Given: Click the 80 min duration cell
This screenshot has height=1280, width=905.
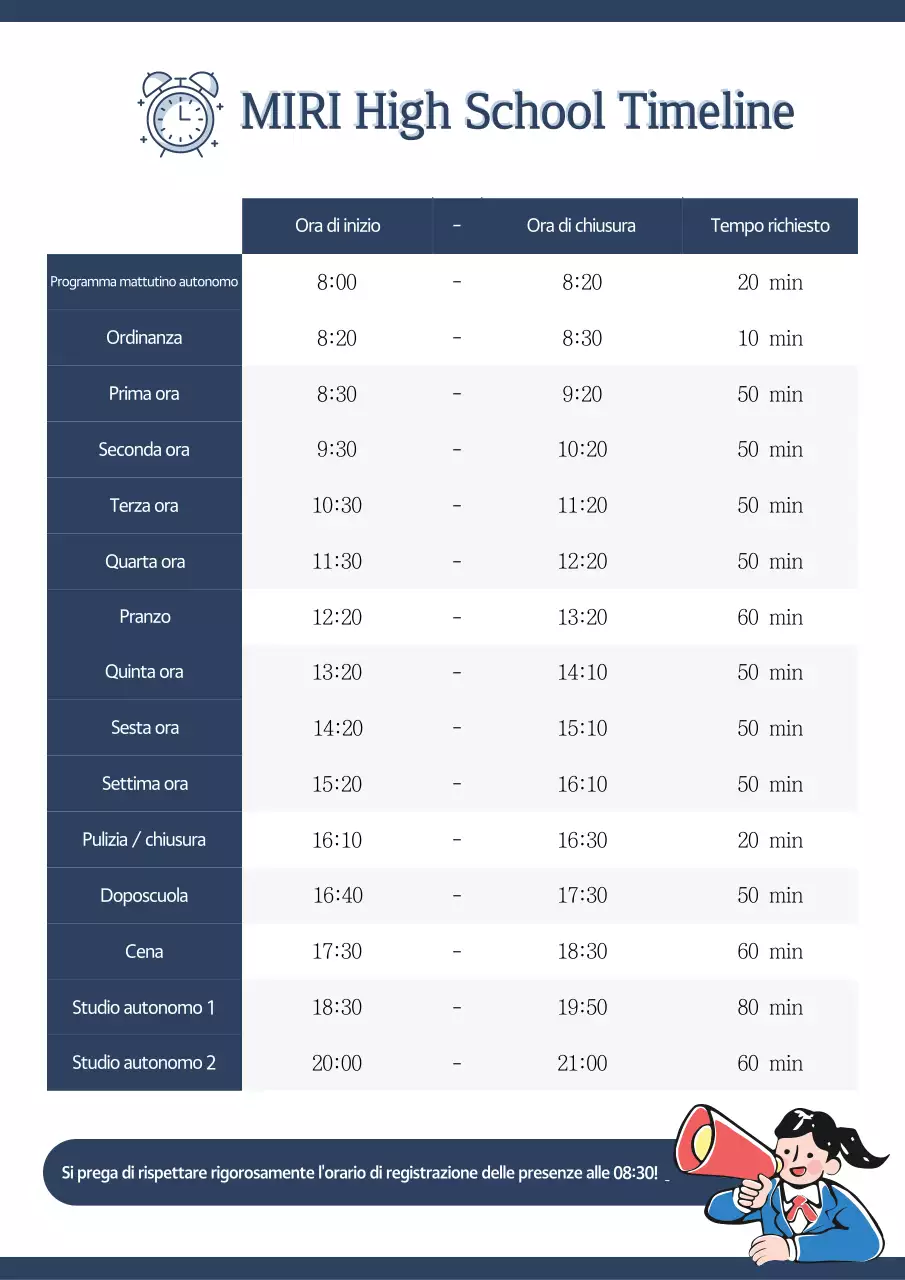Looking at the screenshot, I should (770, 1008).
